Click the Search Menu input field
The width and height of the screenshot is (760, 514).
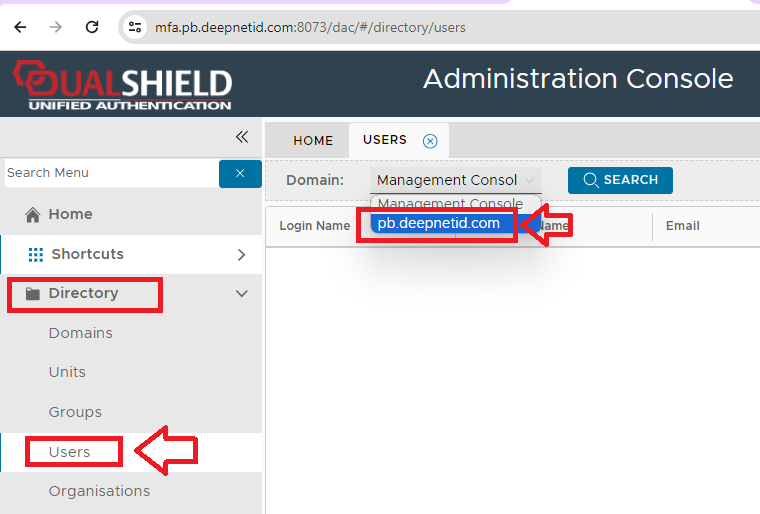point(110,173)
